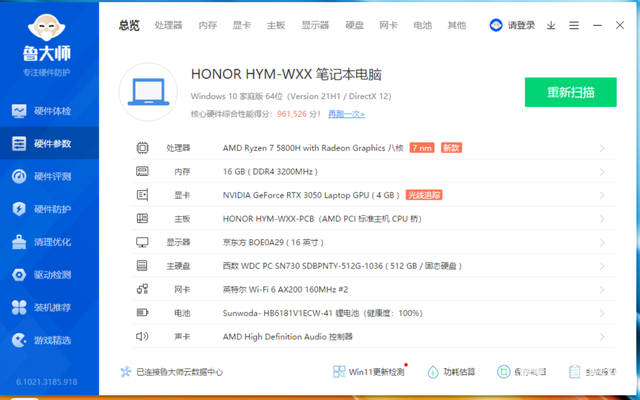Click the download arrow icon
The image size is (640, 400).
tap(551, 25)
